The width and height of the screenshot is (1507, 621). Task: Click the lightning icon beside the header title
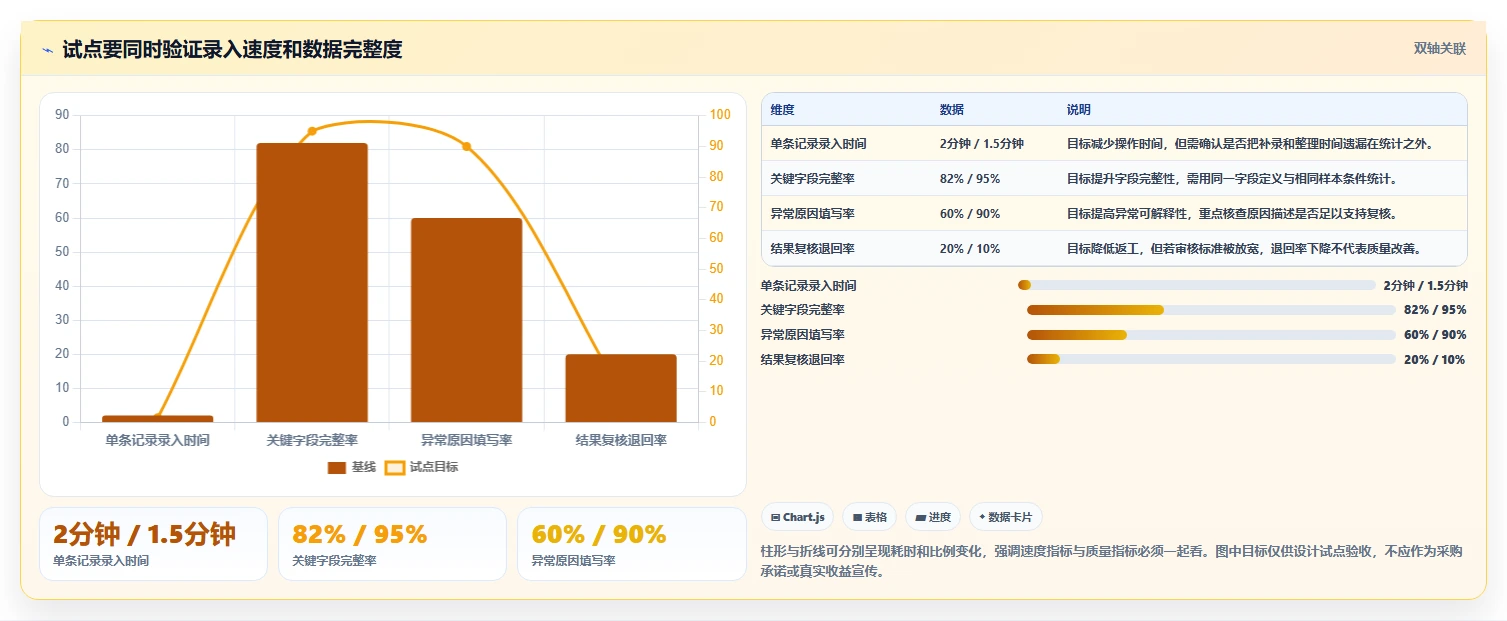click(x=48, y=50)
